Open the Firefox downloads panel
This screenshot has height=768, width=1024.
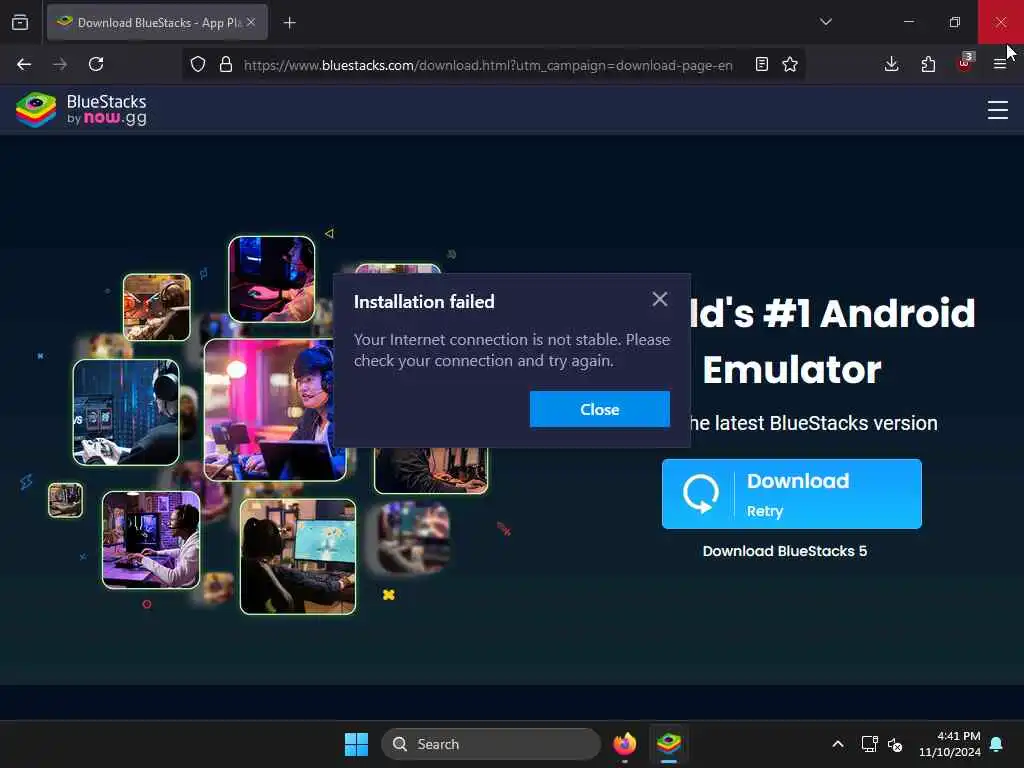891,64
